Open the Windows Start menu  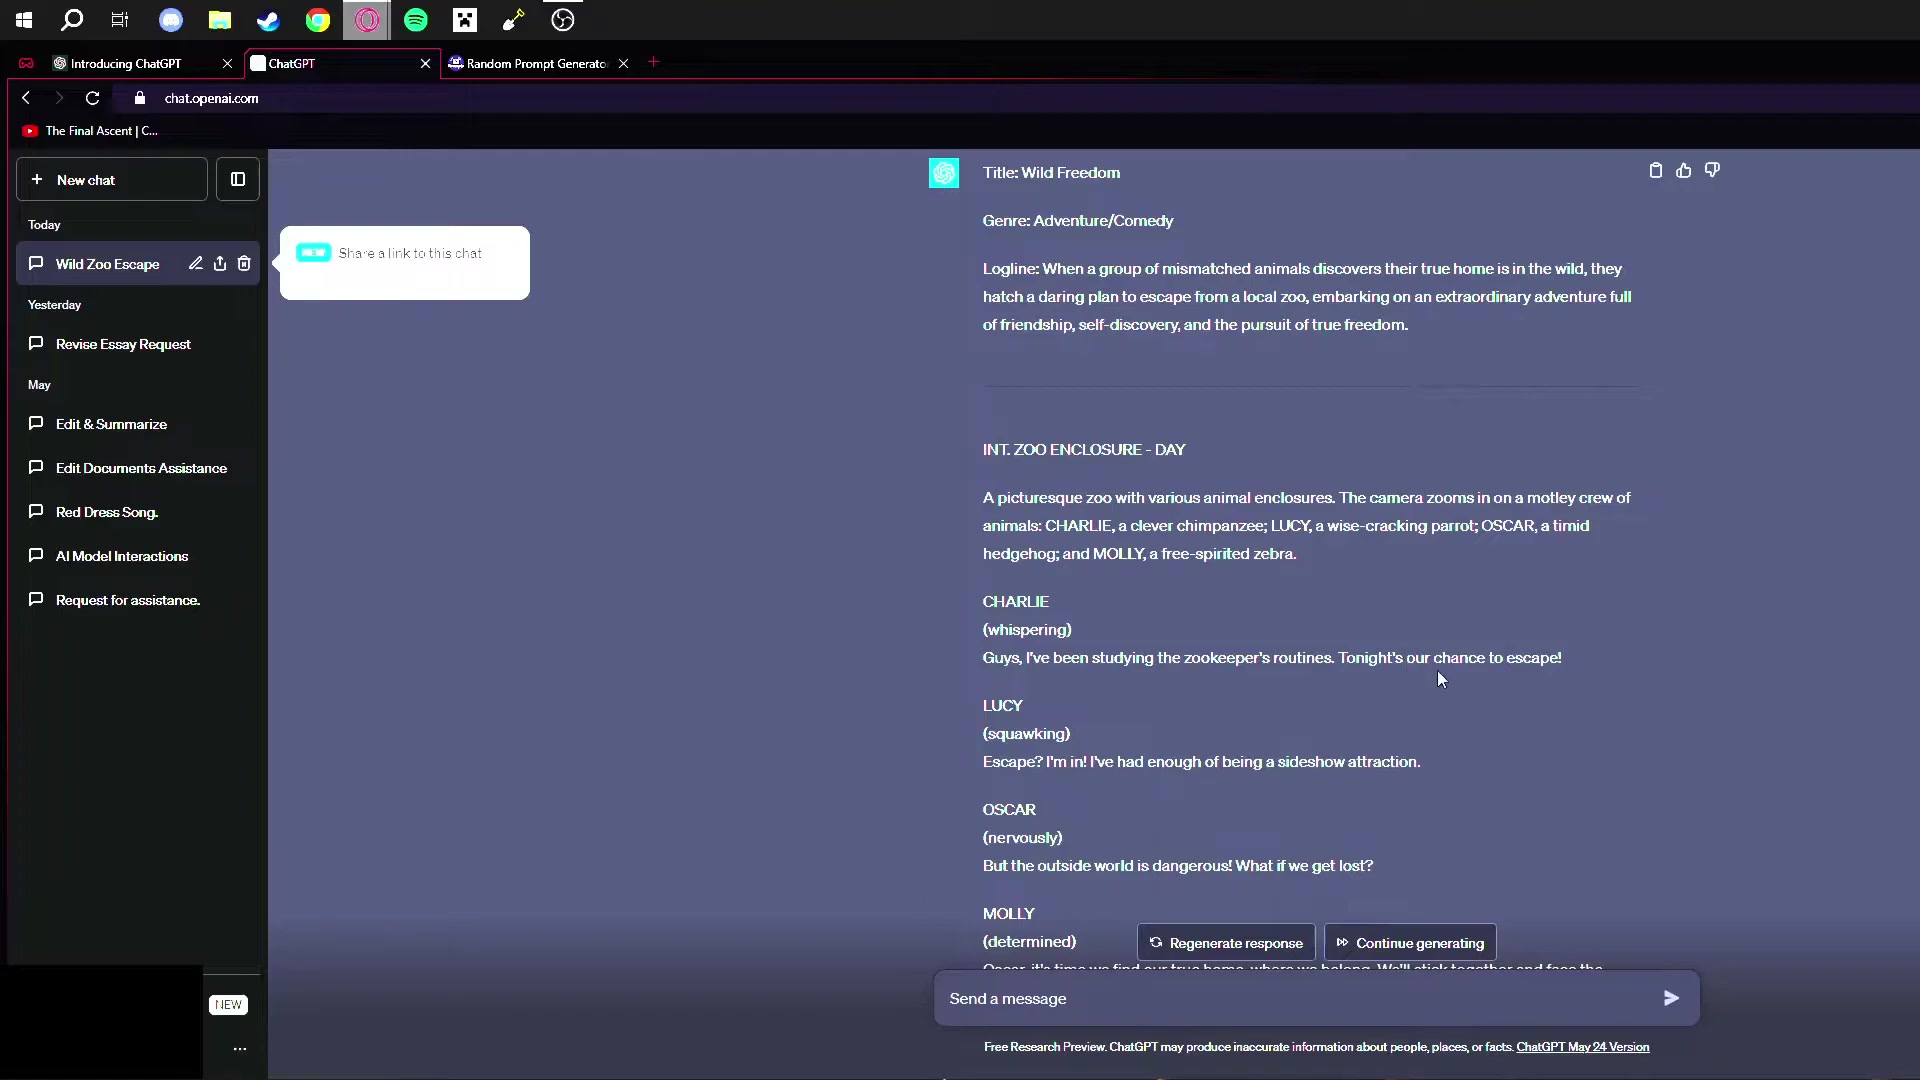24,20
